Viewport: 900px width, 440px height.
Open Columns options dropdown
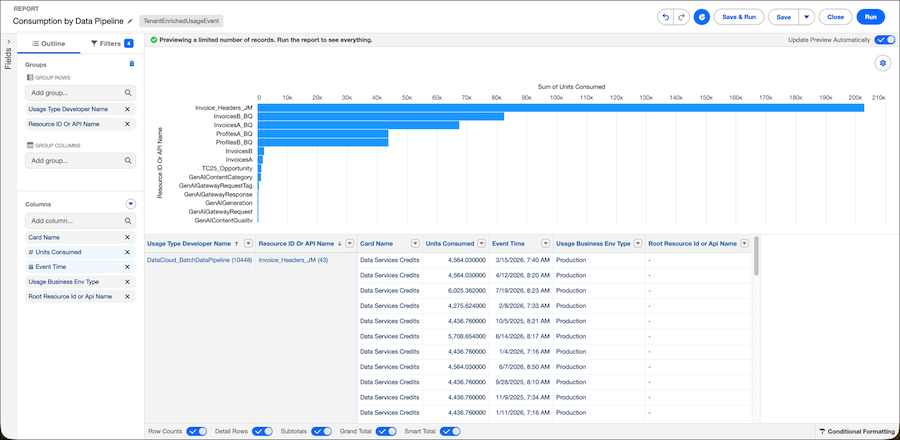click(x=131, y=204)
